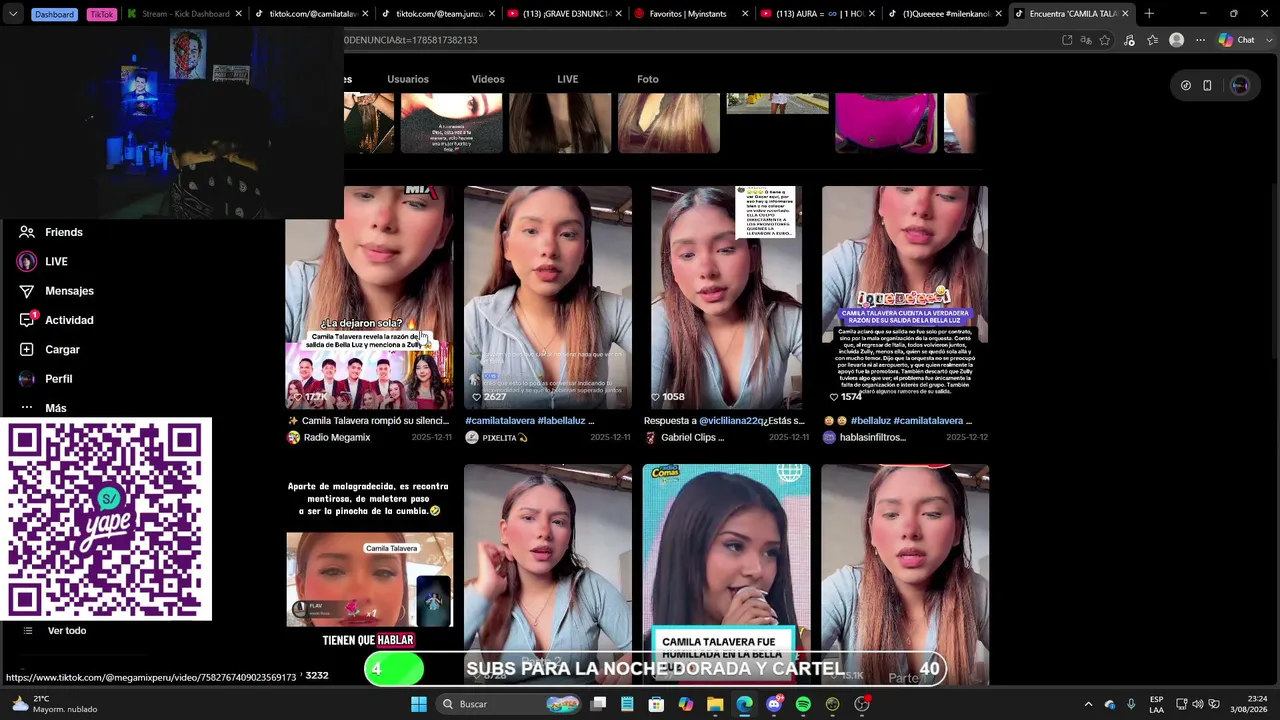Screen dimensions: 1280x720
Task: Close the Stream - Kick Dashboard tab
Action: click(238, 14)
